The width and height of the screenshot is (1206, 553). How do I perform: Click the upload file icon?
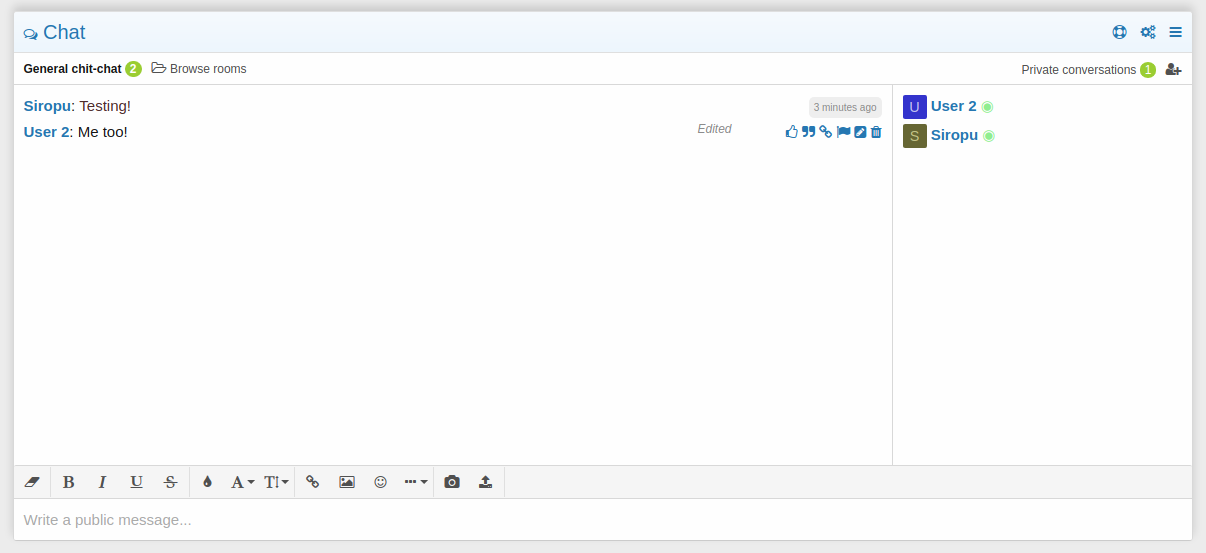point(485,482)
